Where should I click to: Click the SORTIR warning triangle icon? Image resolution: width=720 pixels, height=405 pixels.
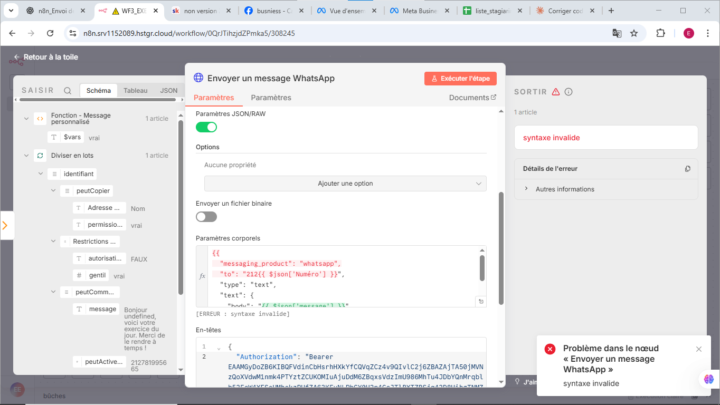tap(556, 92)
